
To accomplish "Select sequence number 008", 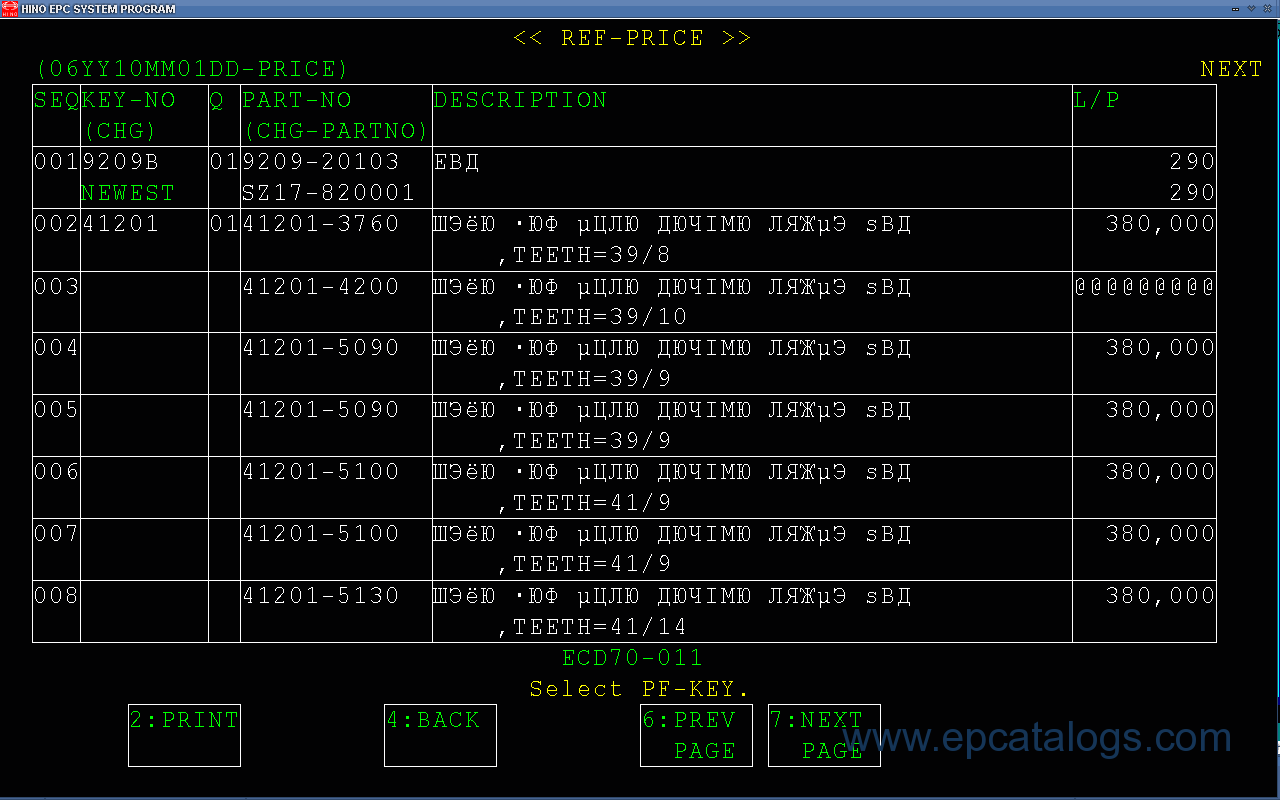I will (56, 596).
